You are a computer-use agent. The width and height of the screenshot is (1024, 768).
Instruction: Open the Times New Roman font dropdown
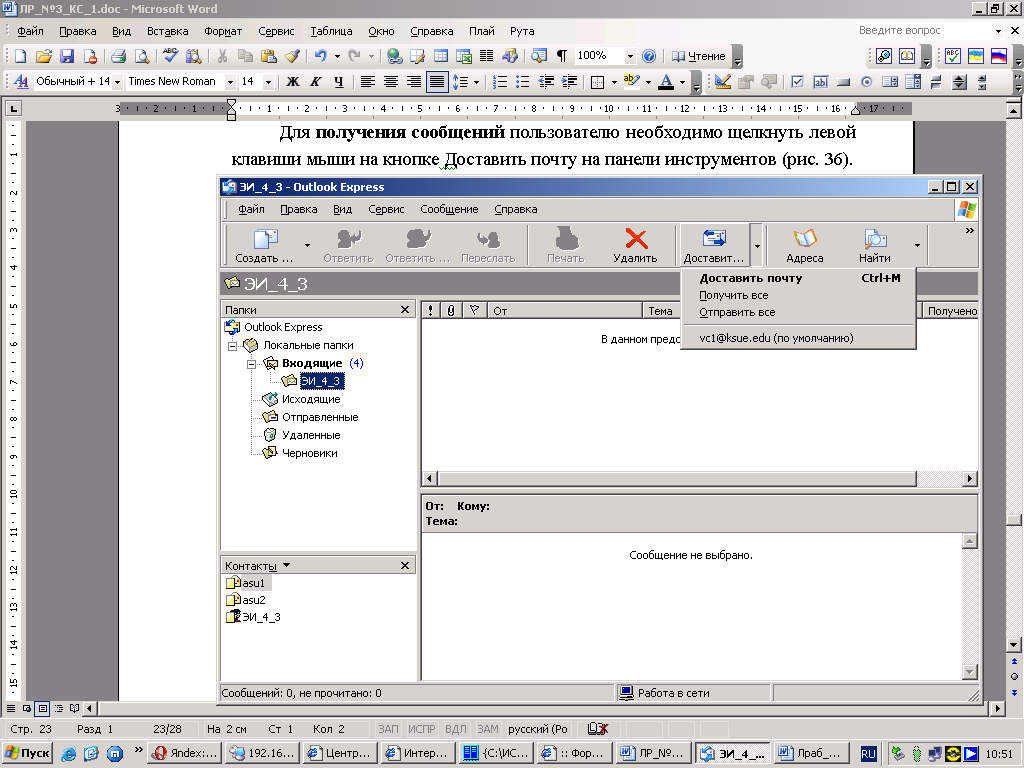point(230,82)
